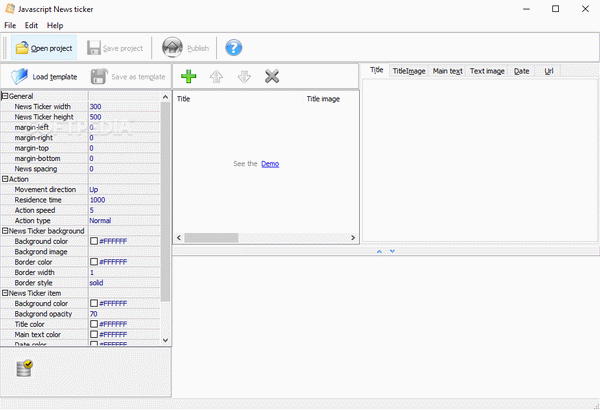Pick the Border color swatch
Screen dimensions: 600x410
[x=94, y=262]
